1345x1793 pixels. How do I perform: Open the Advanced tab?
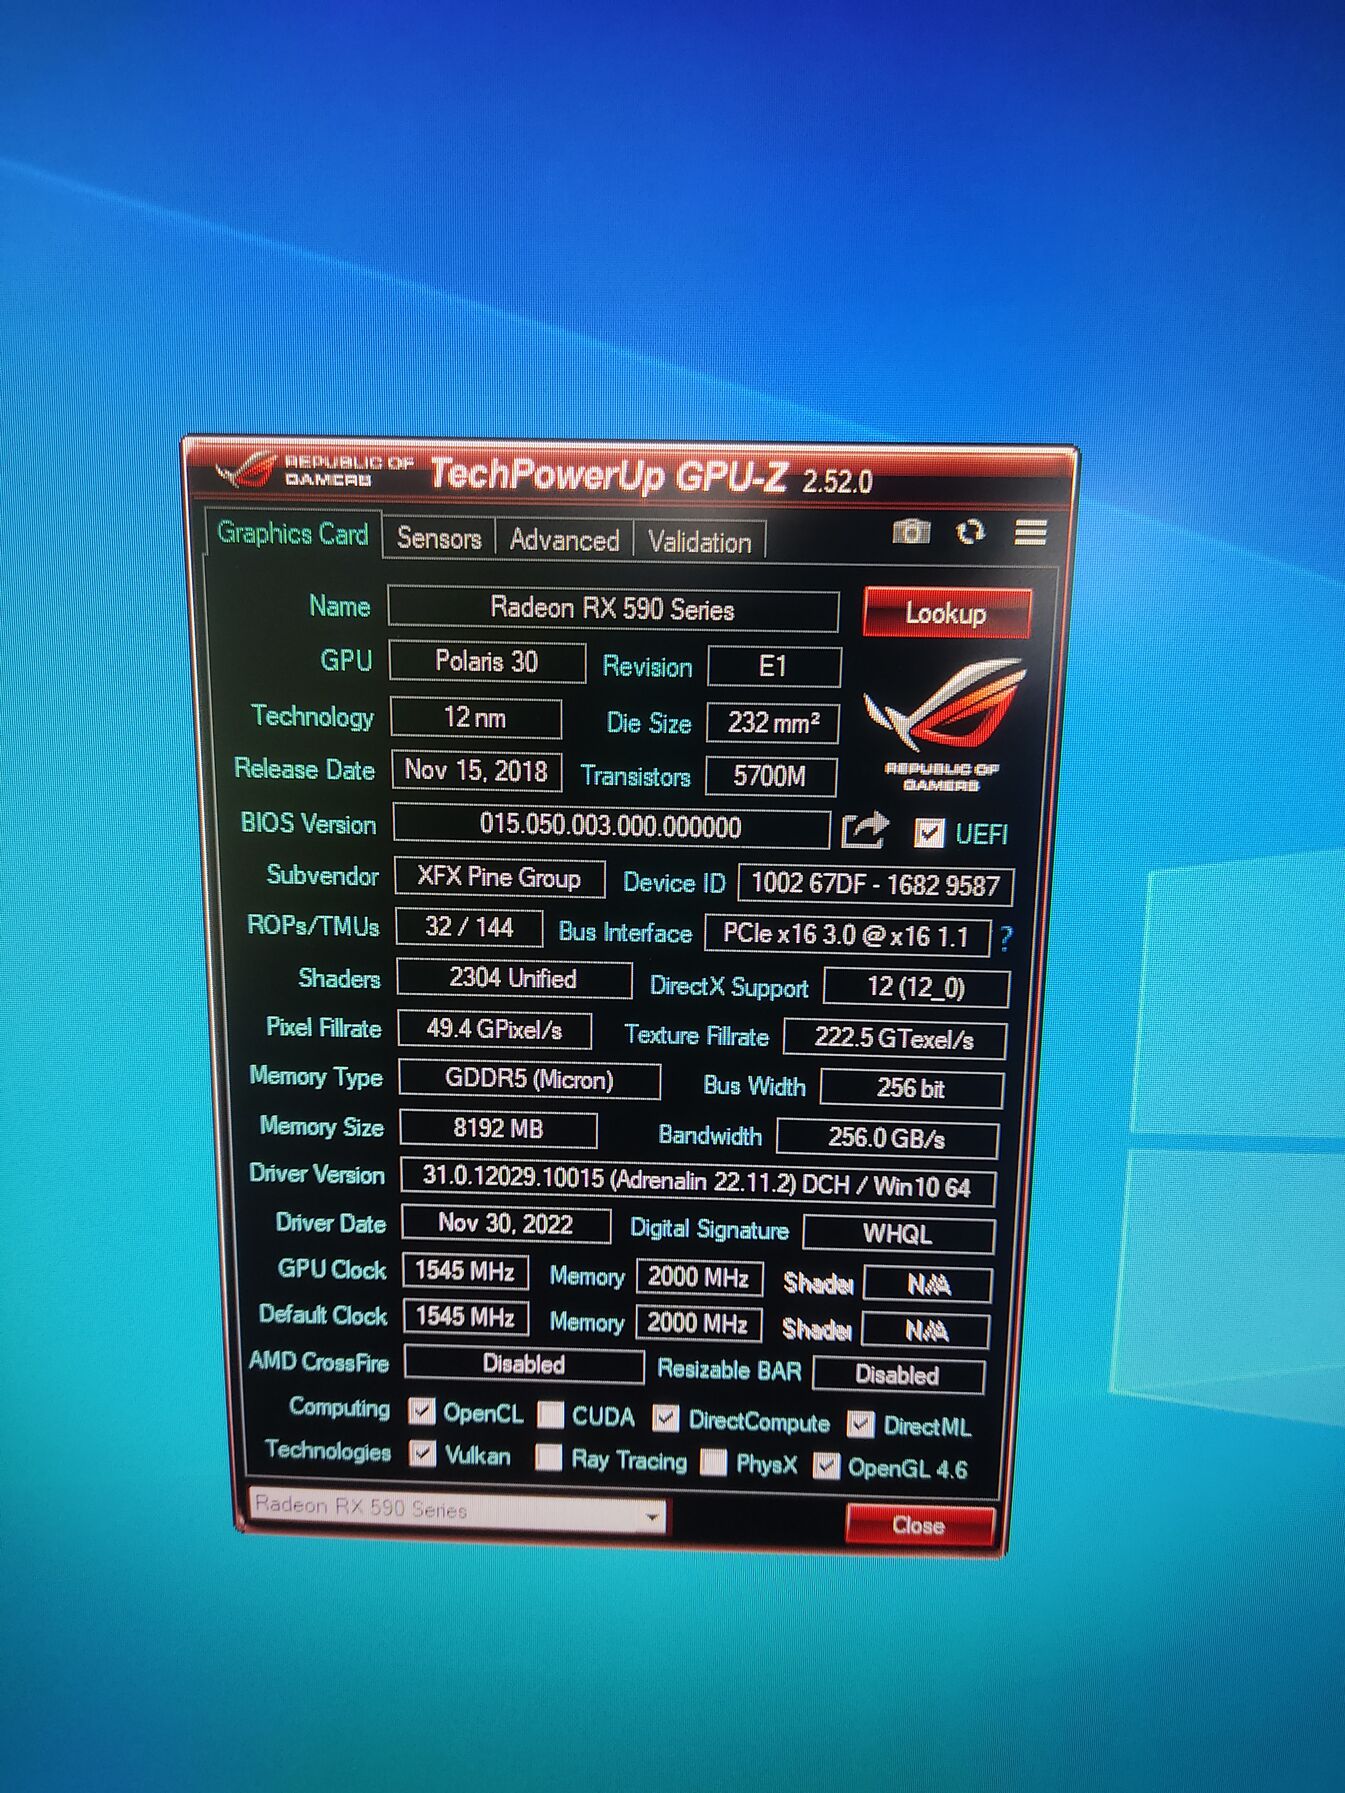pyautogui.click(x=565, y=540)
